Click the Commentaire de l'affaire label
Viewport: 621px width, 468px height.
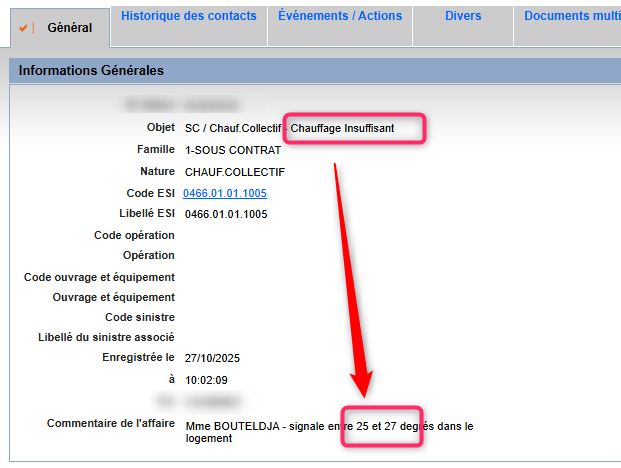point(111,424)
